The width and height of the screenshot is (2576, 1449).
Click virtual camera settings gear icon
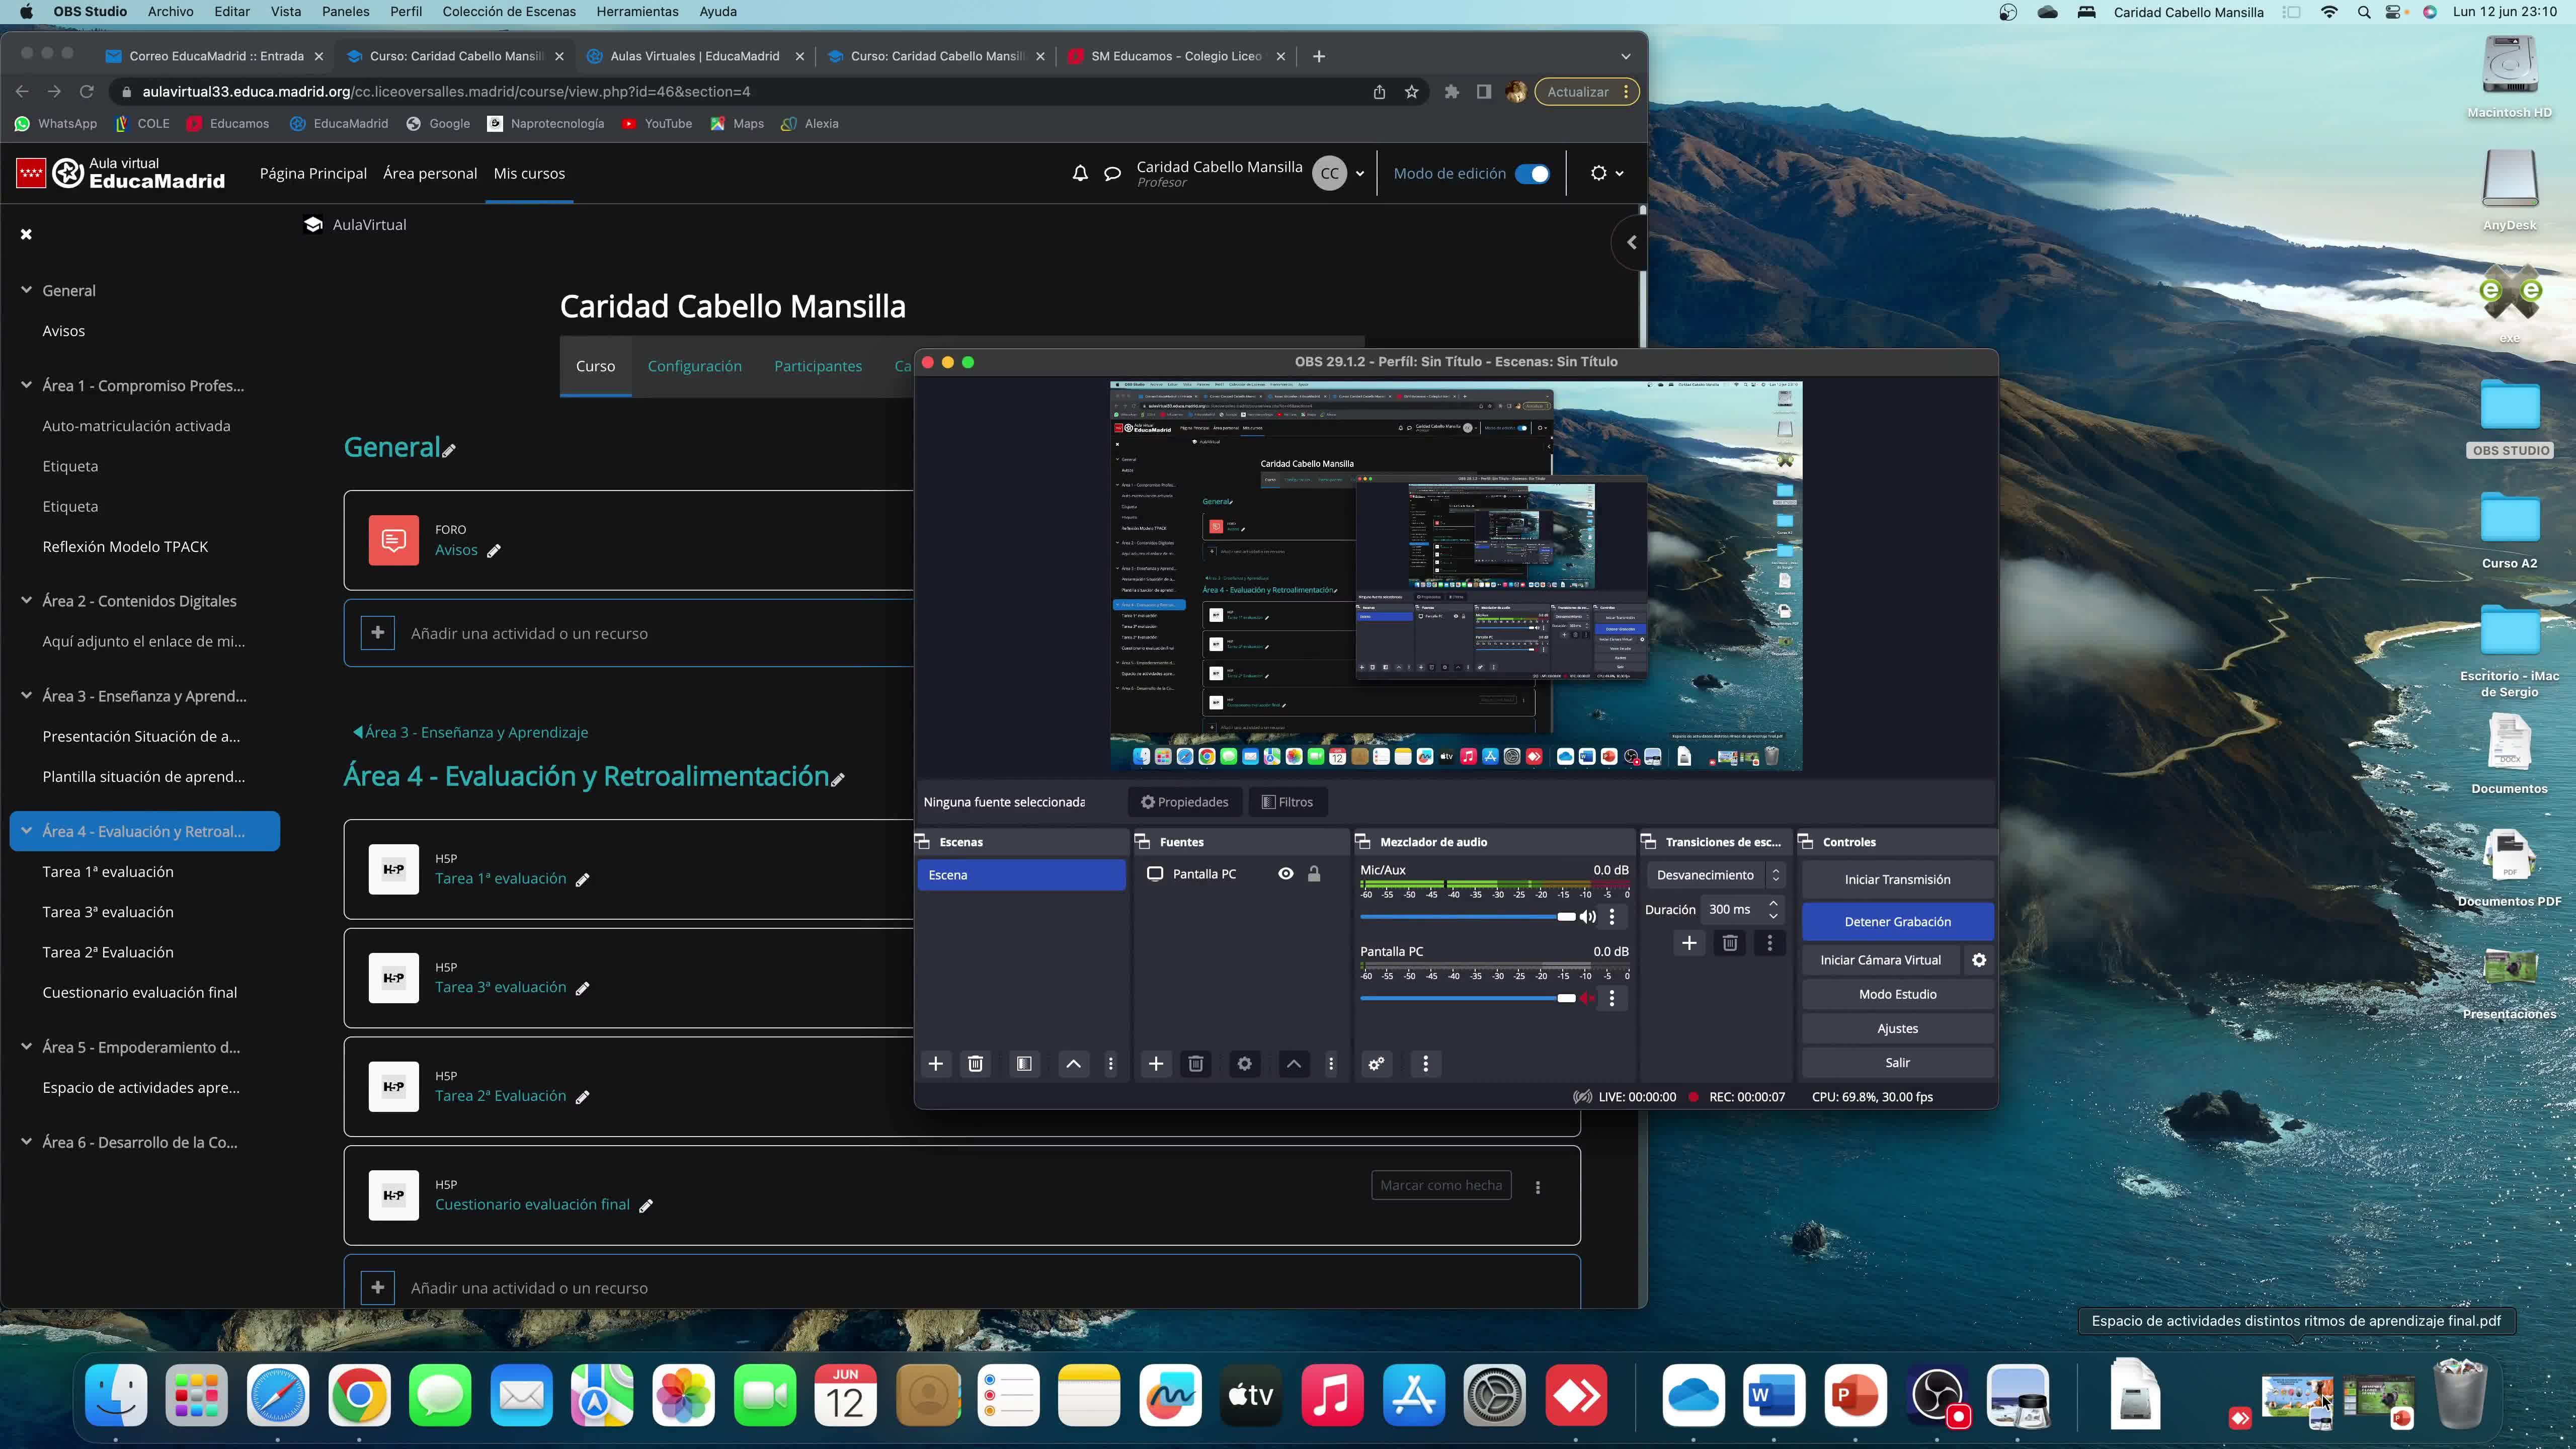pyautogui.click(x=1978, y=960)
